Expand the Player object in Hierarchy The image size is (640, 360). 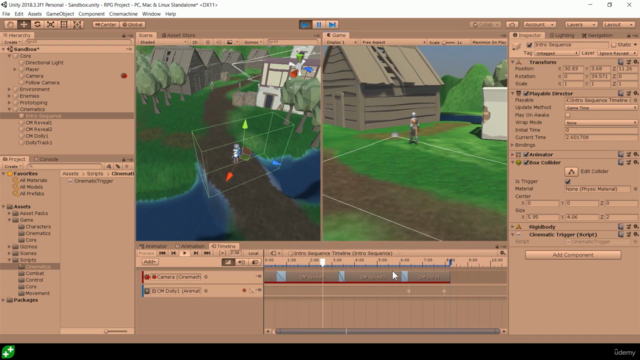(15, 69)
